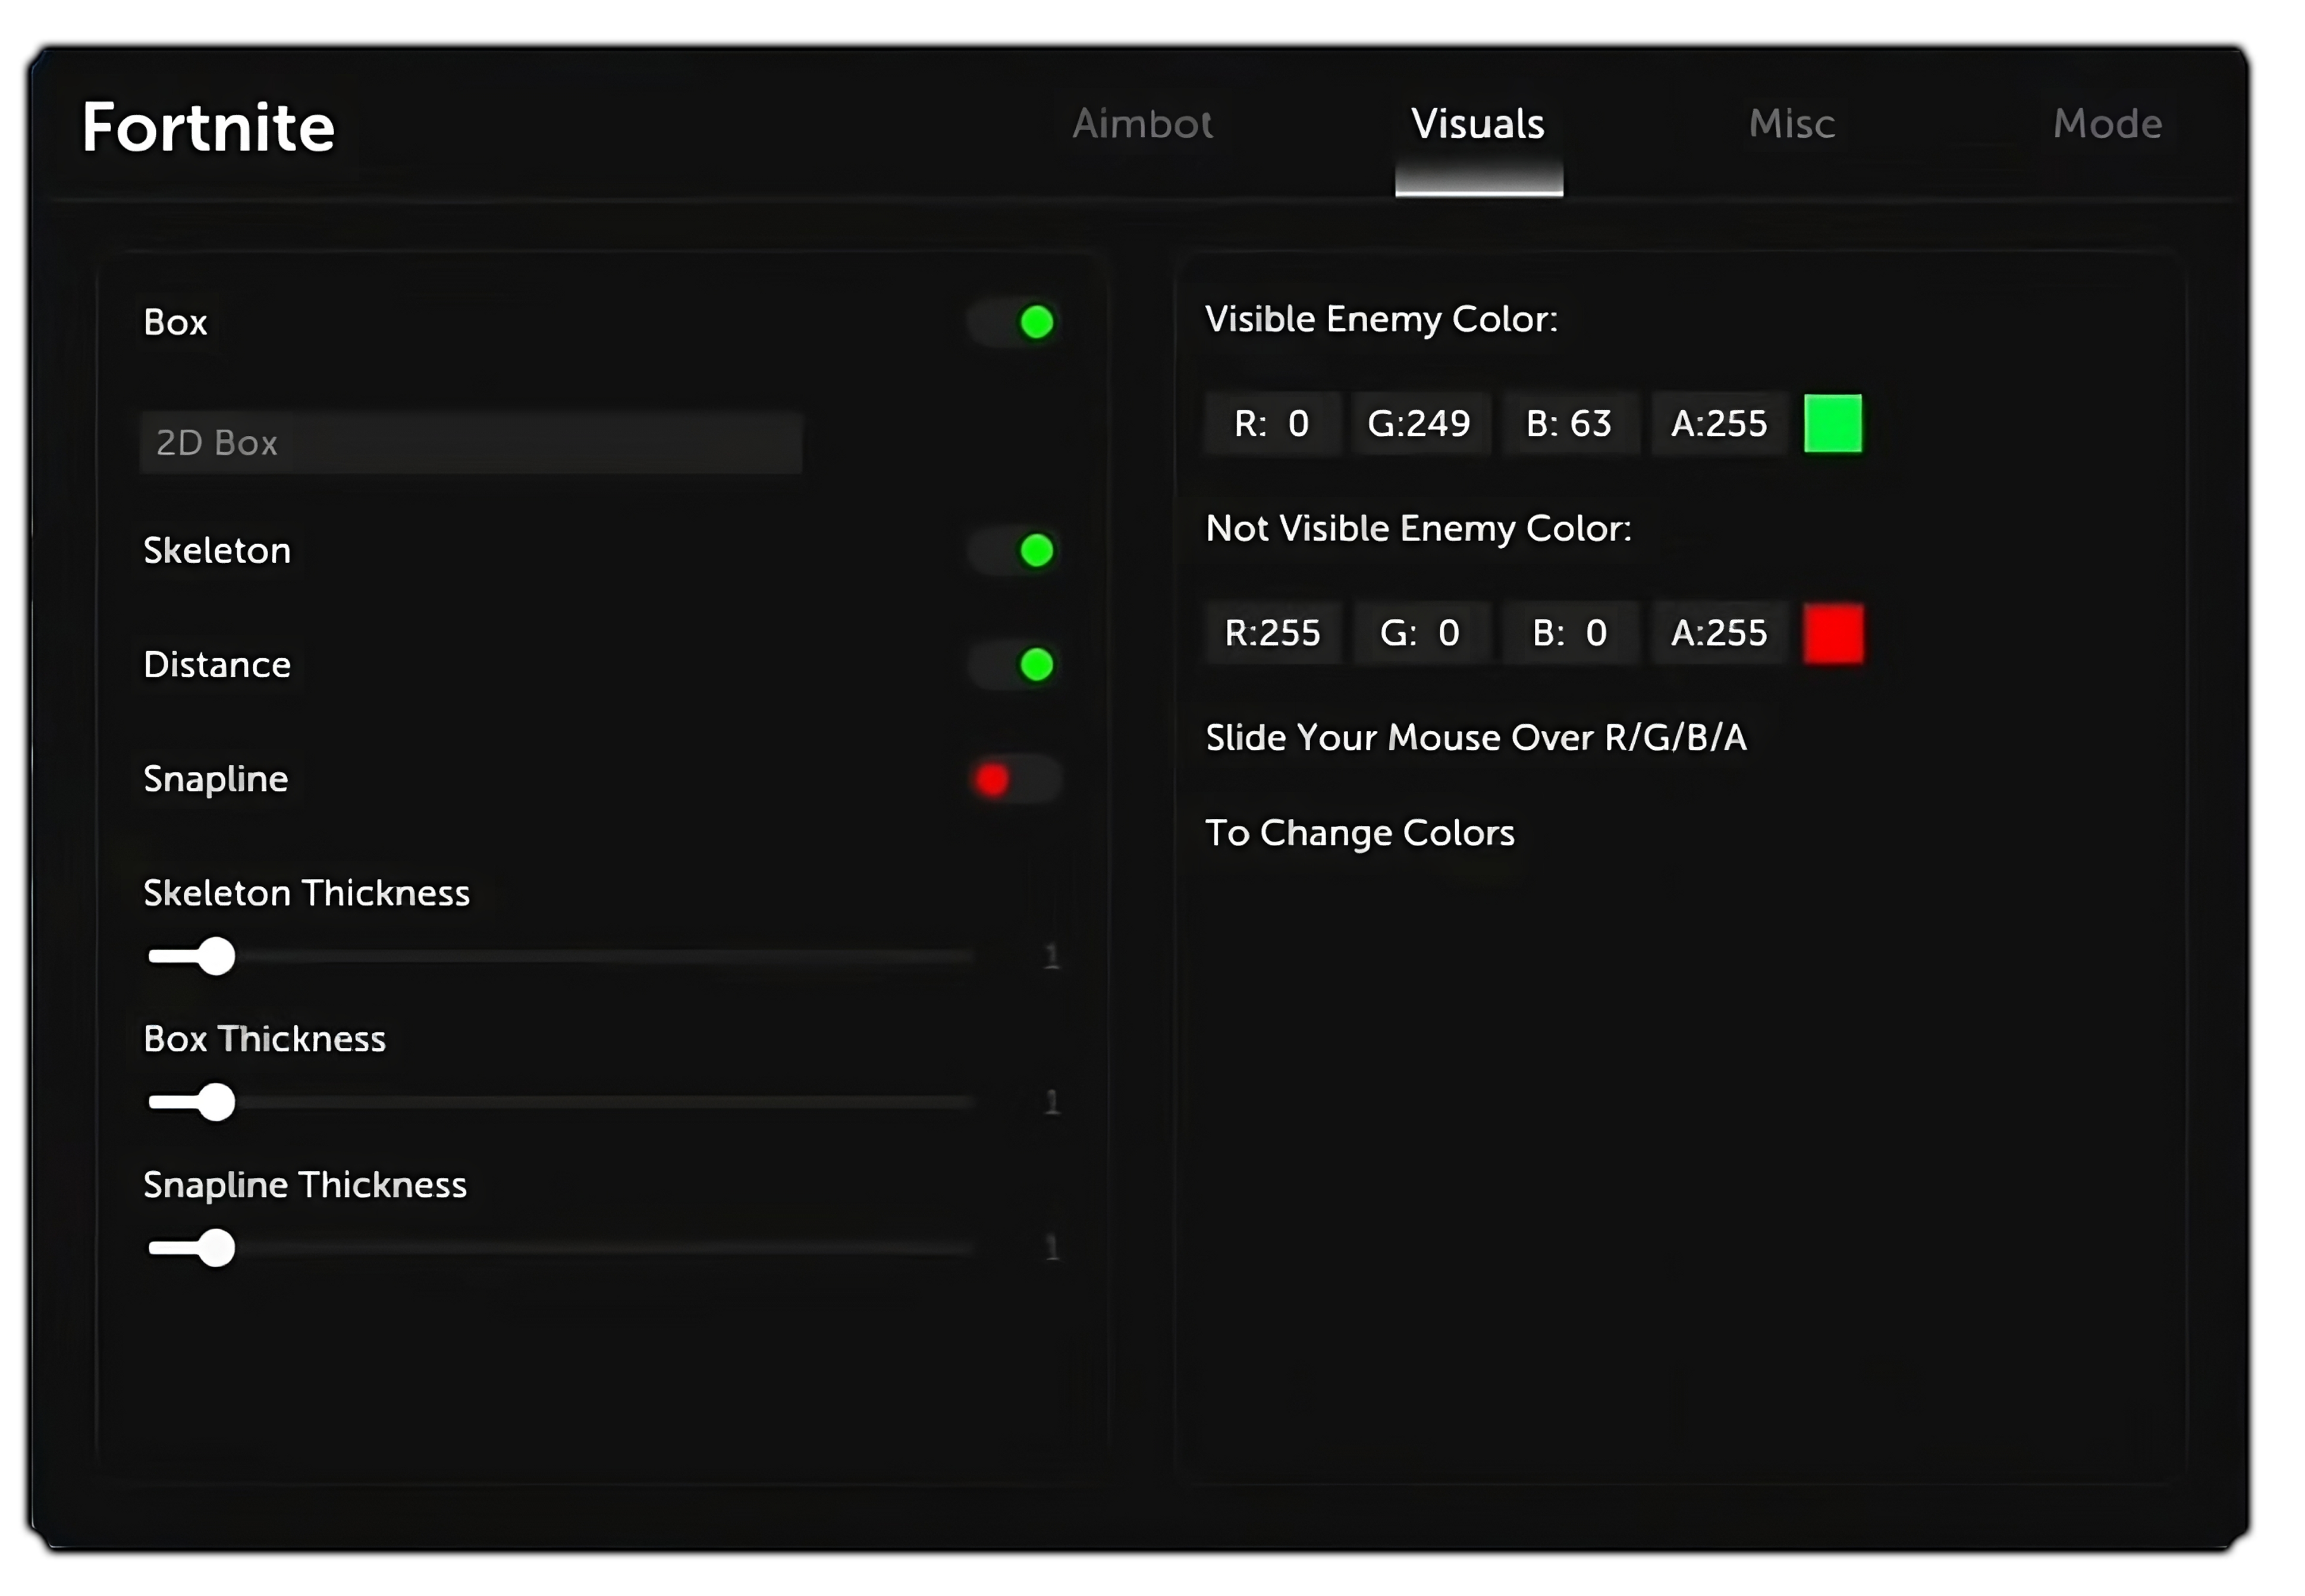Disable the Skeleton toggle
Image resolution: width=2305 pixels, height=1596 pixels.
(x=1015, y=550)
